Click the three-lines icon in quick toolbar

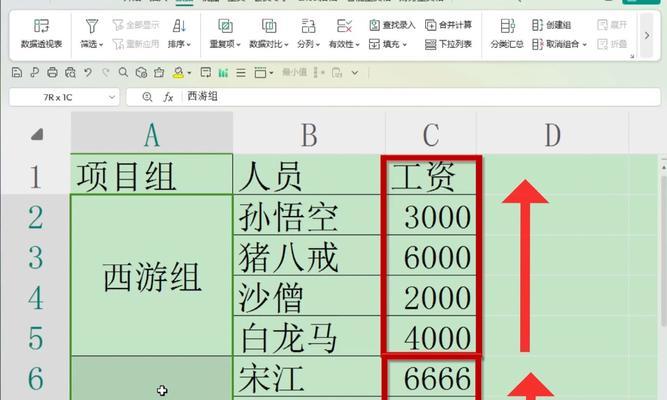tap(241, 73)
